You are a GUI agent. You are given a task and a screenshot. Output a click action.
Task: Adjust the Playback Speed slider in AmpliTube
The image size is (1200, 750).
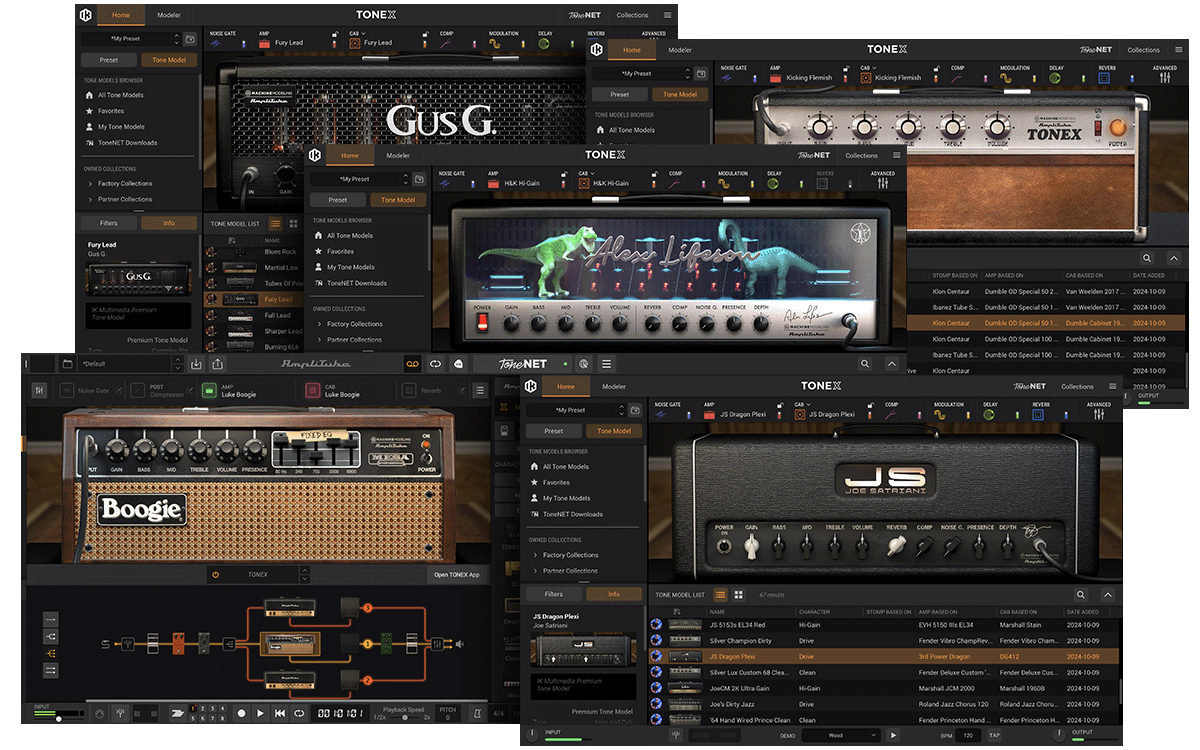tap(403, 717)
